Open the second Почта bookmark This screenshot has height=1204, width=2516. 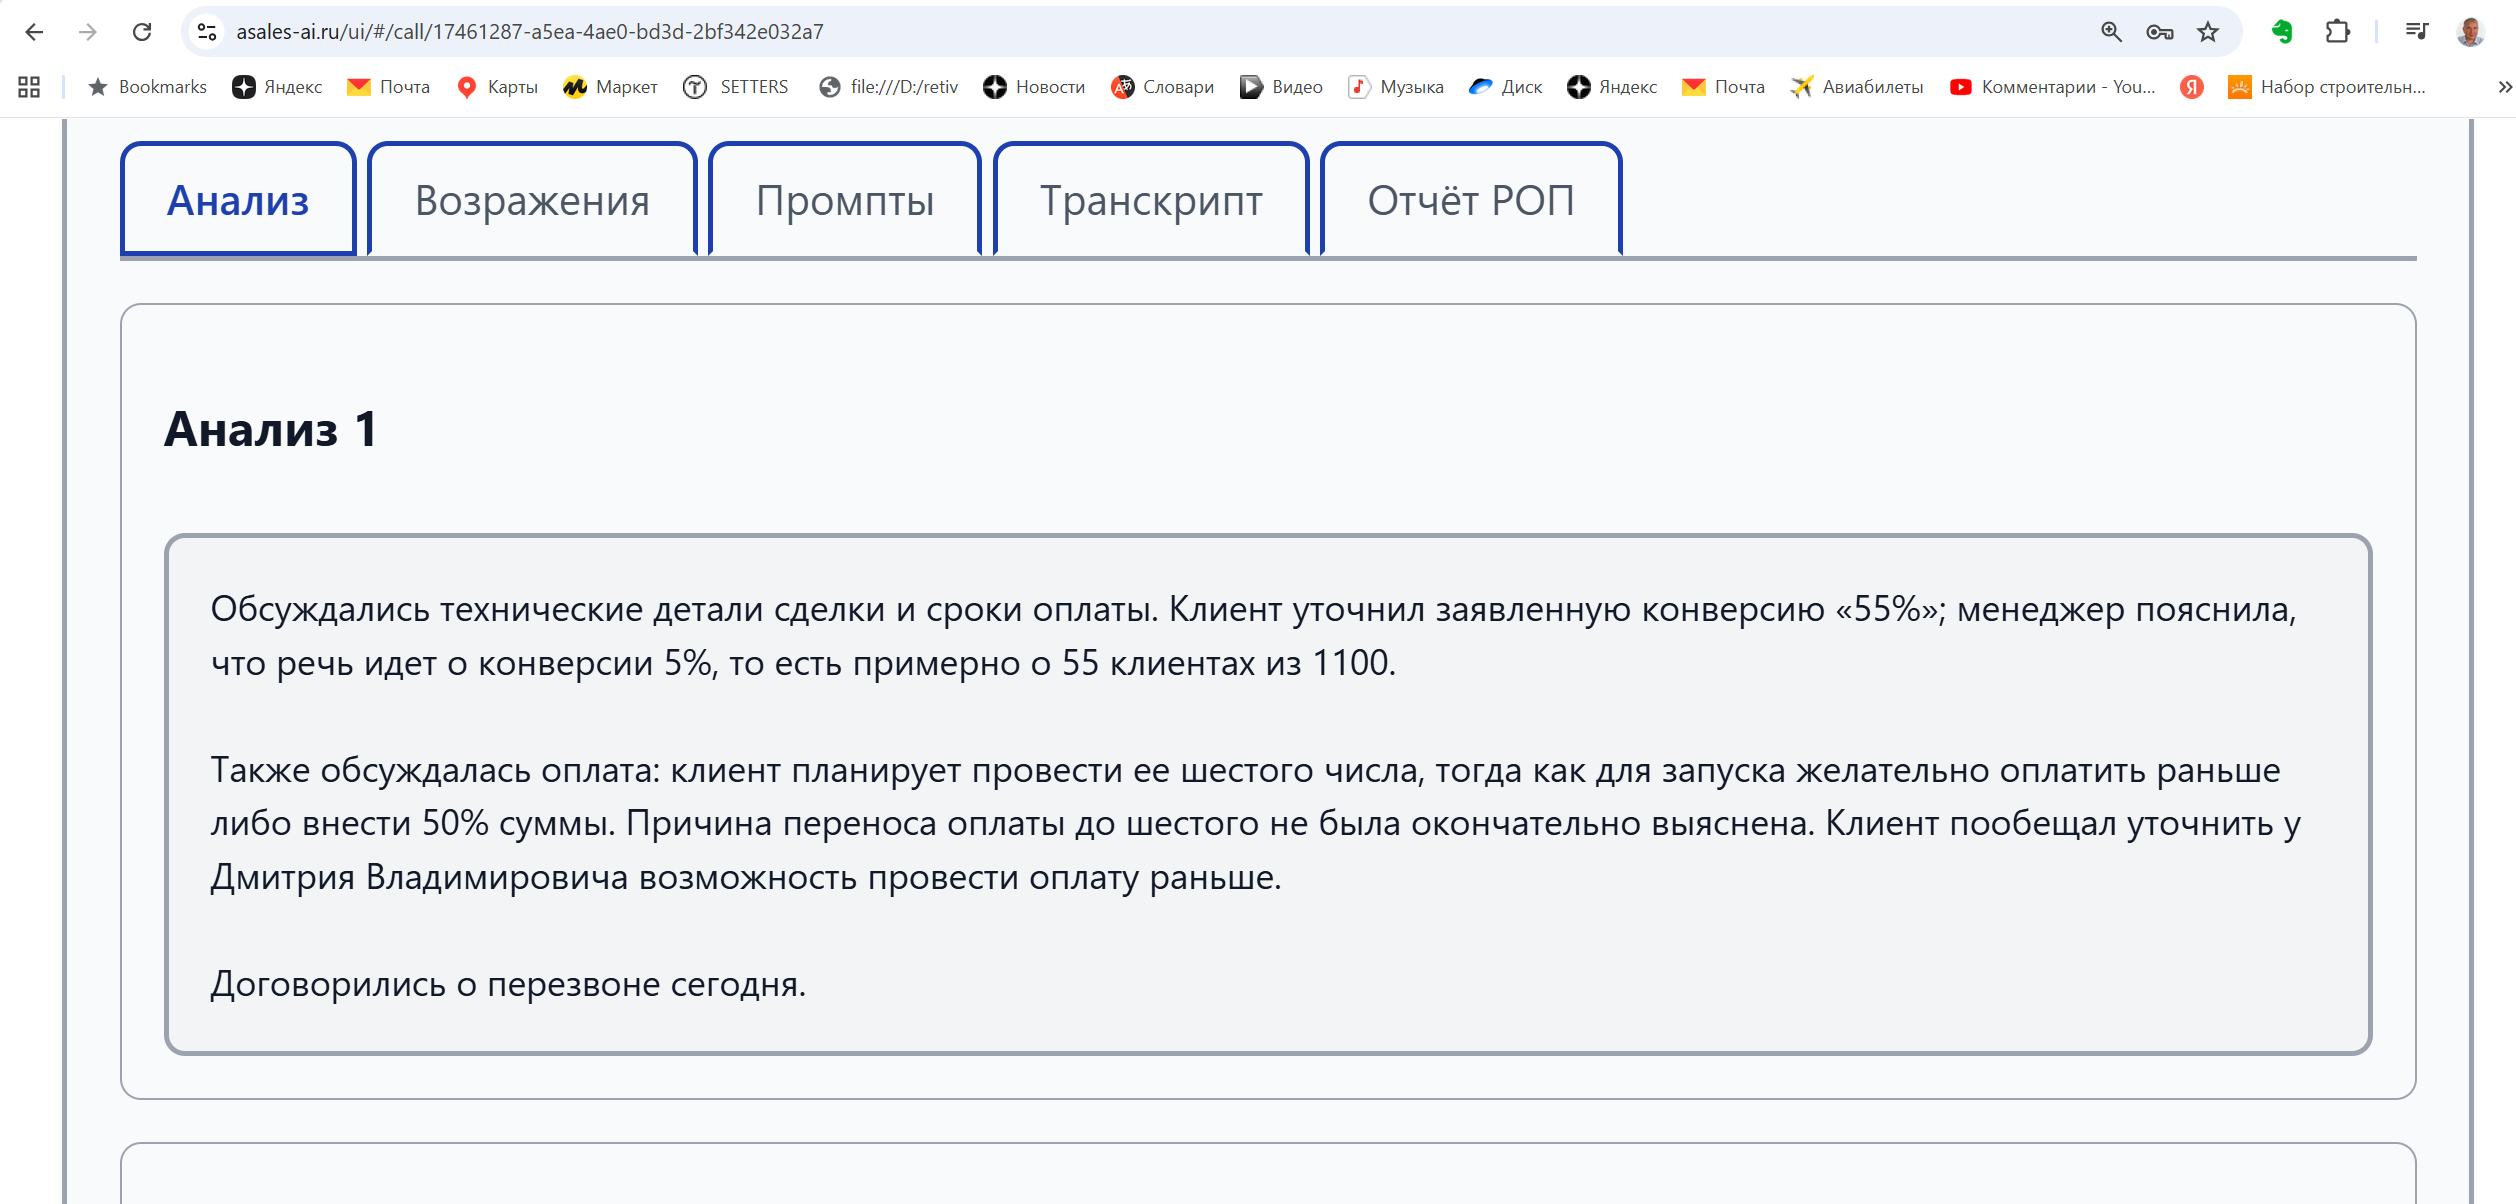(1723, 87)
